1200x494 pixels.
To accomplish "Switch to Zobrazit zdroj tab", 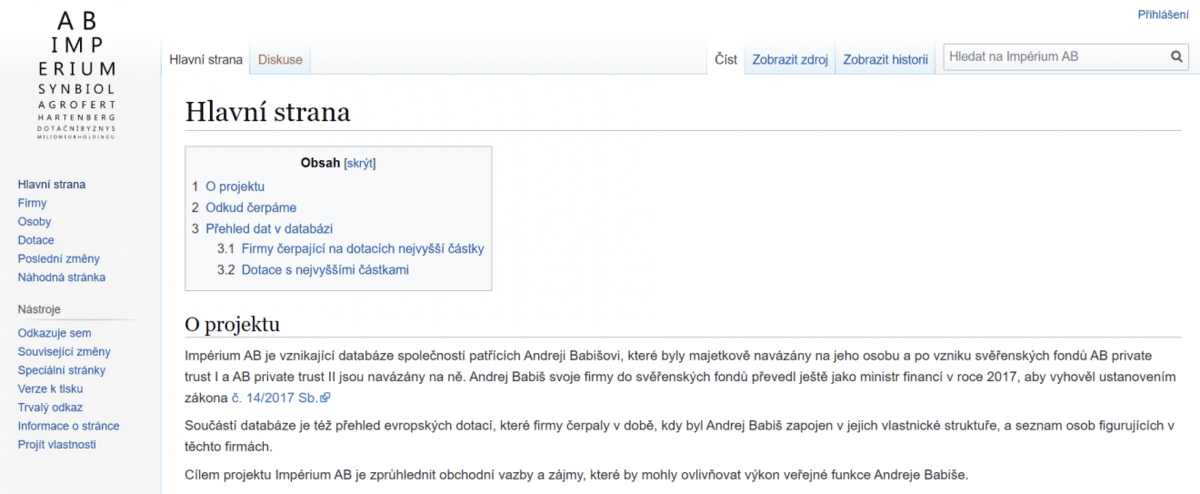I will pos(789,60).
